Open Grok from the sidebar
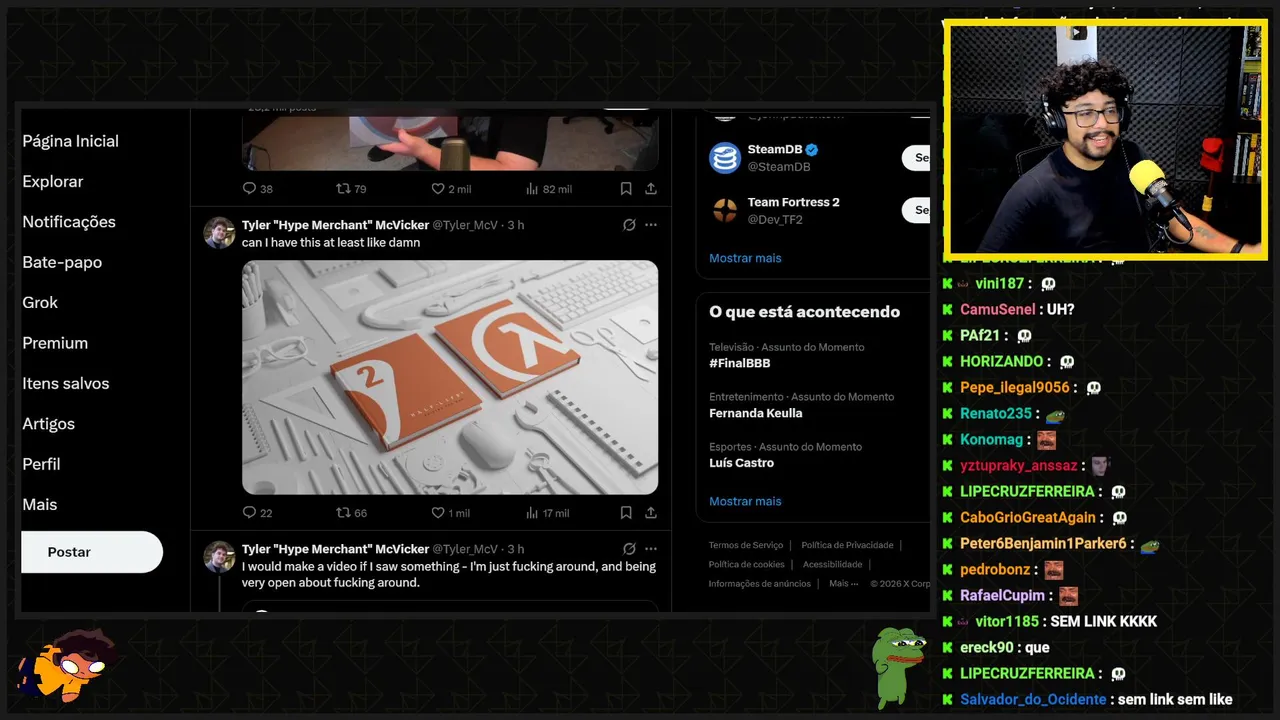Image resolution: width=1280 pixels, height=720 pixels. pos(40,302)
